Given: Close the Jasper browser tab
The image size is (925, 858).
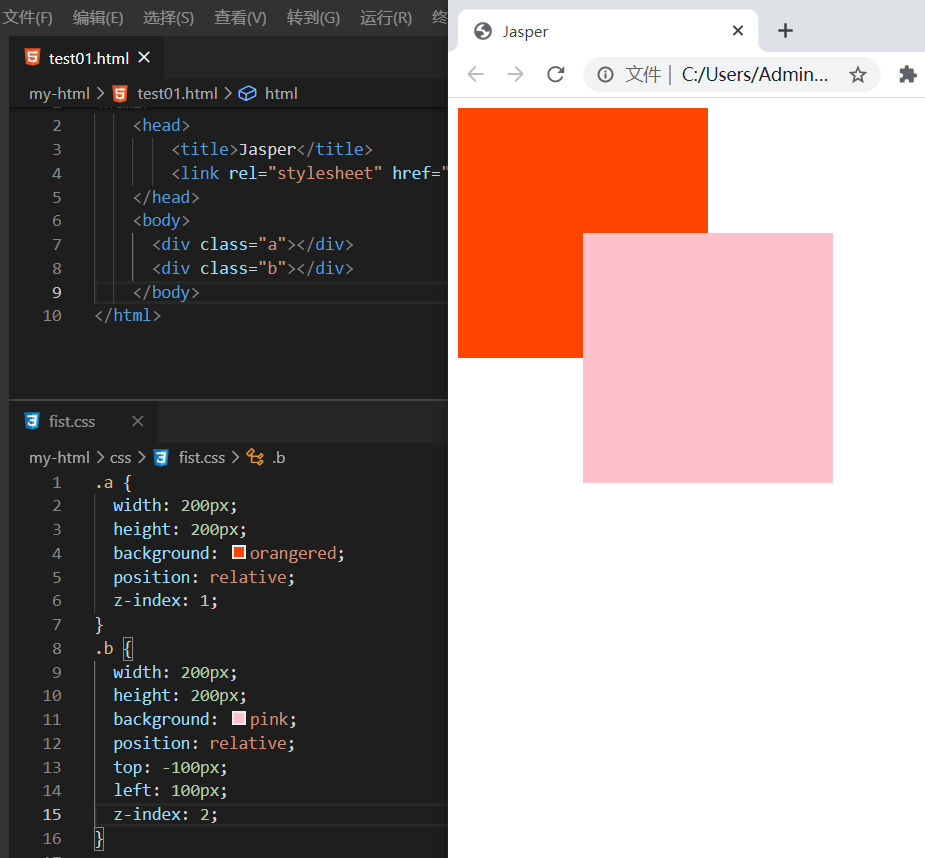Looking at the screenshot, I should coord(737,31).
